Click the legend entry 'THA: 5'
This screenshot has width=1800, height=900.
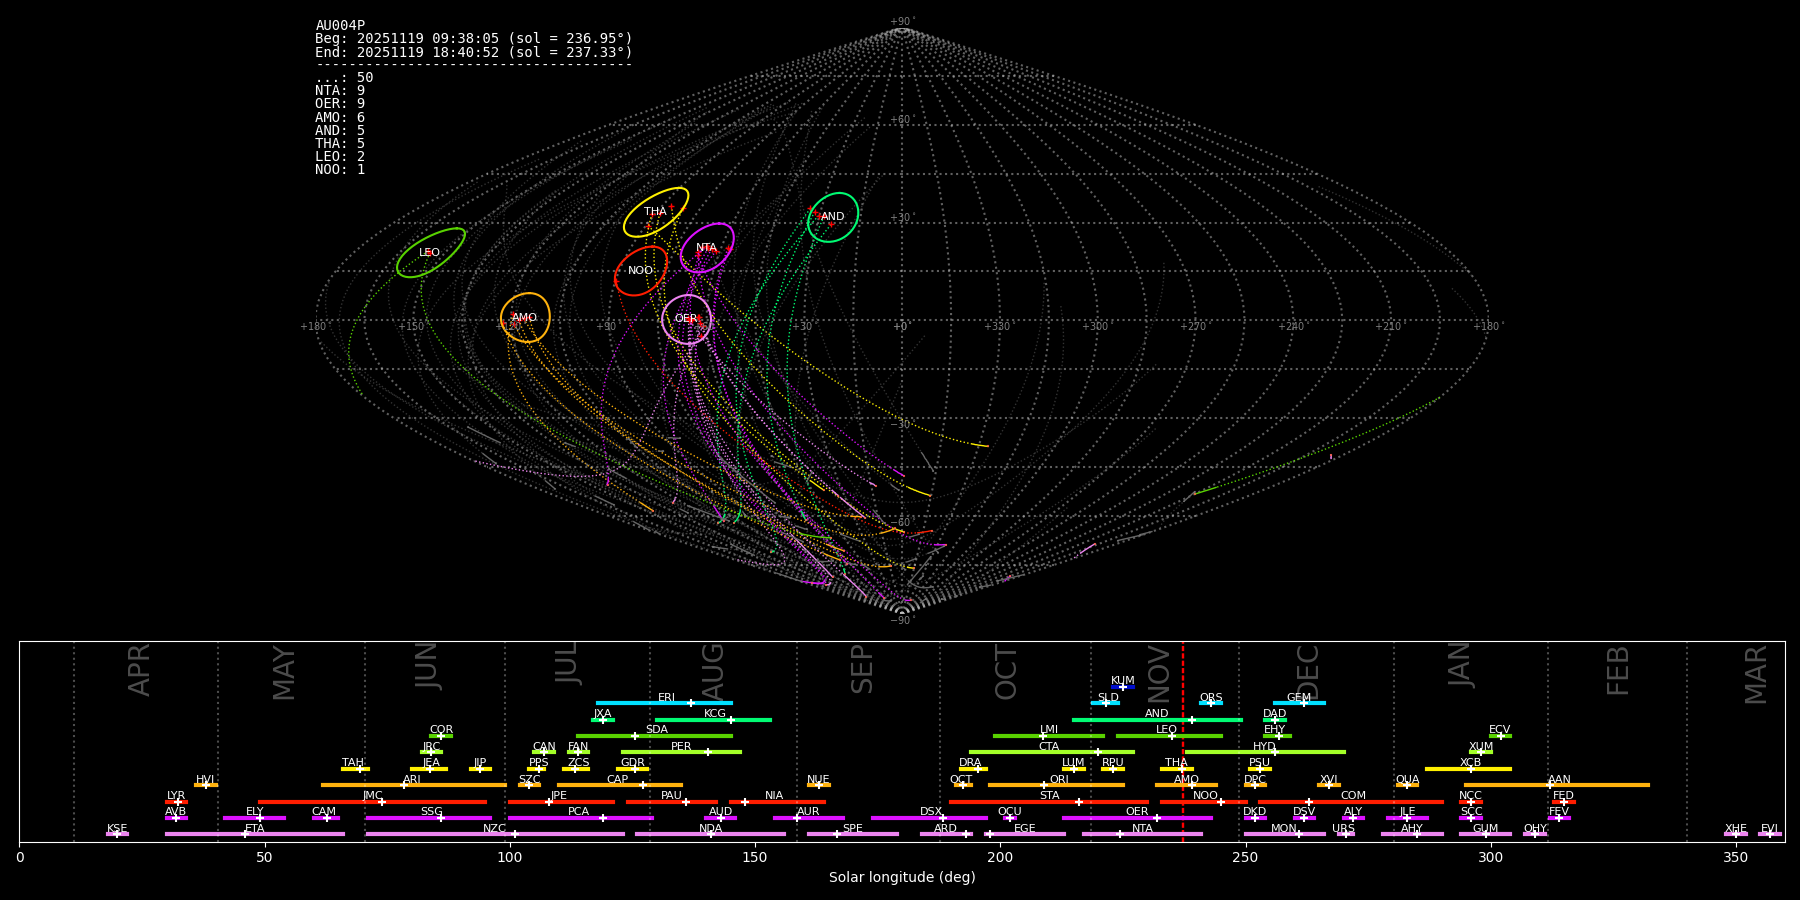[x=340, y=143]
